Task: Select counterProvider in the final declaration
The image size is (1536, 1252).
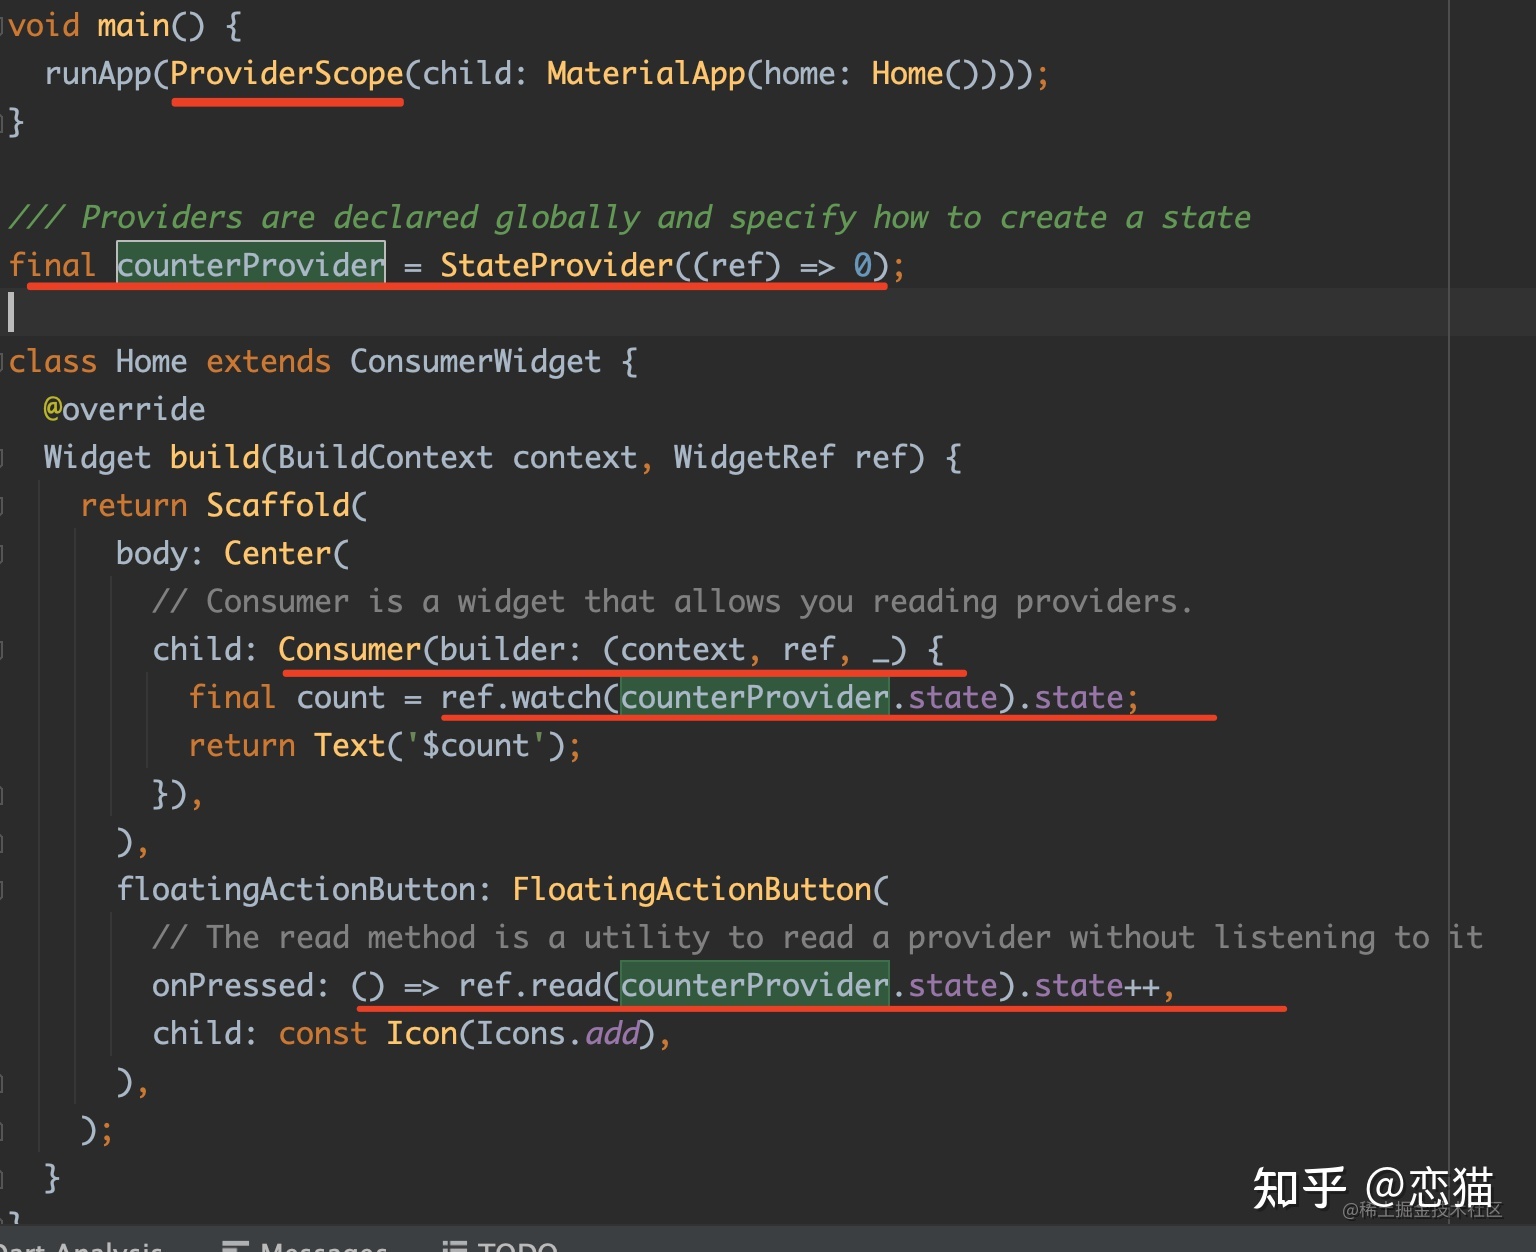Action: click(250, 265)
